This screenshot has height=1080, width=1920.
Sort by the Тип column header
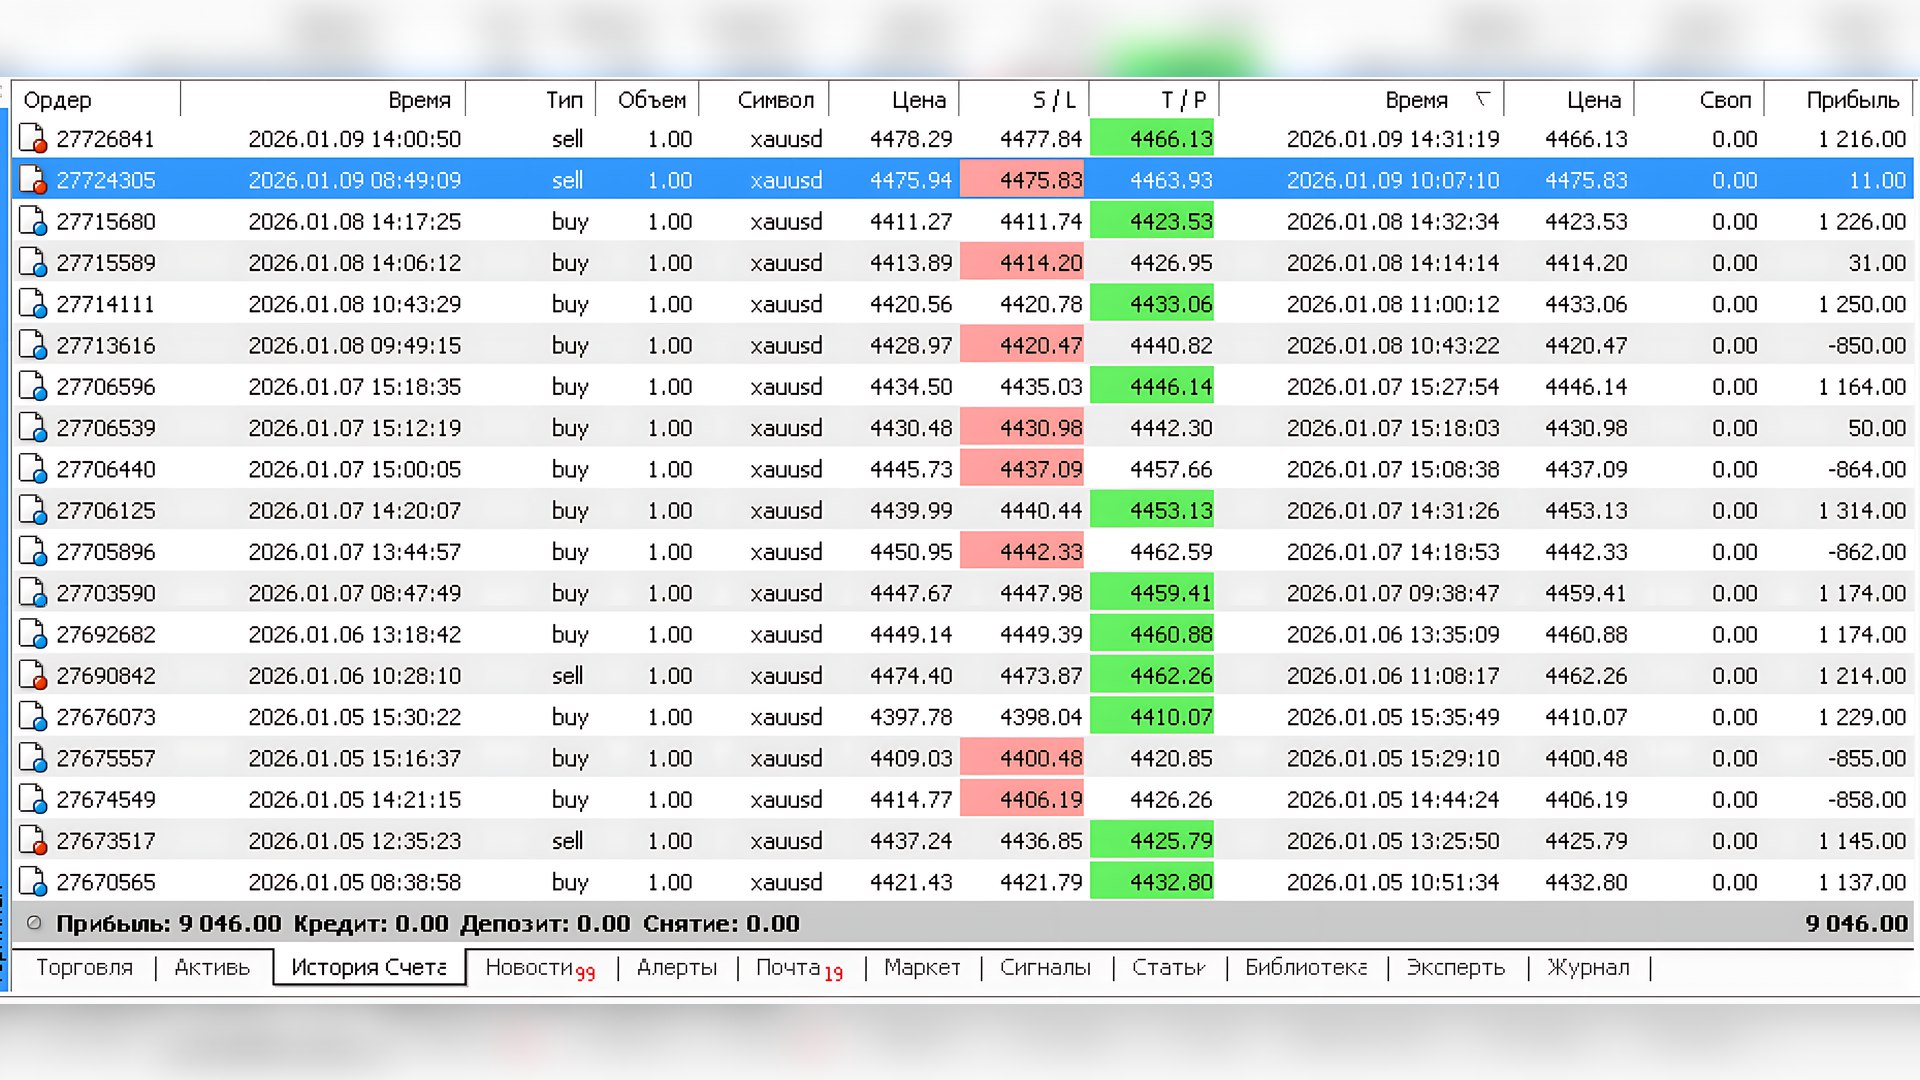[x=531, y=100]
